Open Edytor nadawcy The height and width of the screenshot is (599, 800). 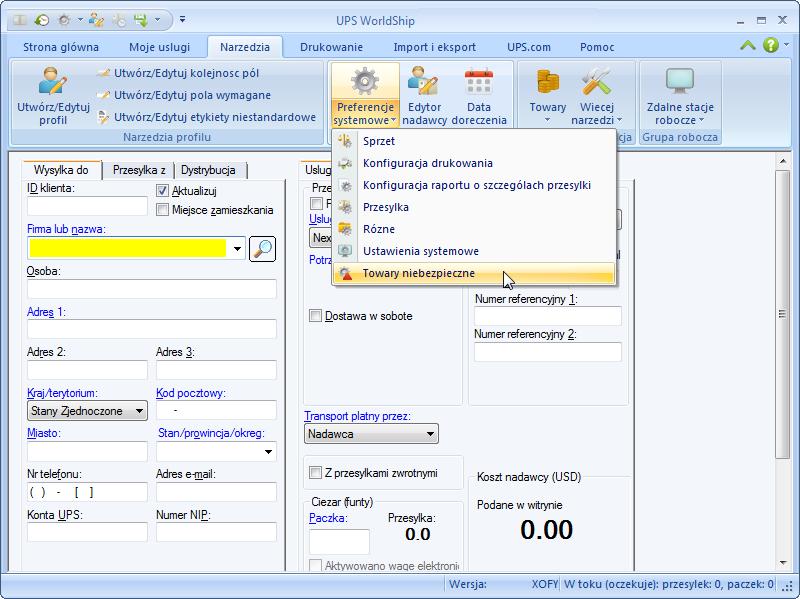[424, 95]
